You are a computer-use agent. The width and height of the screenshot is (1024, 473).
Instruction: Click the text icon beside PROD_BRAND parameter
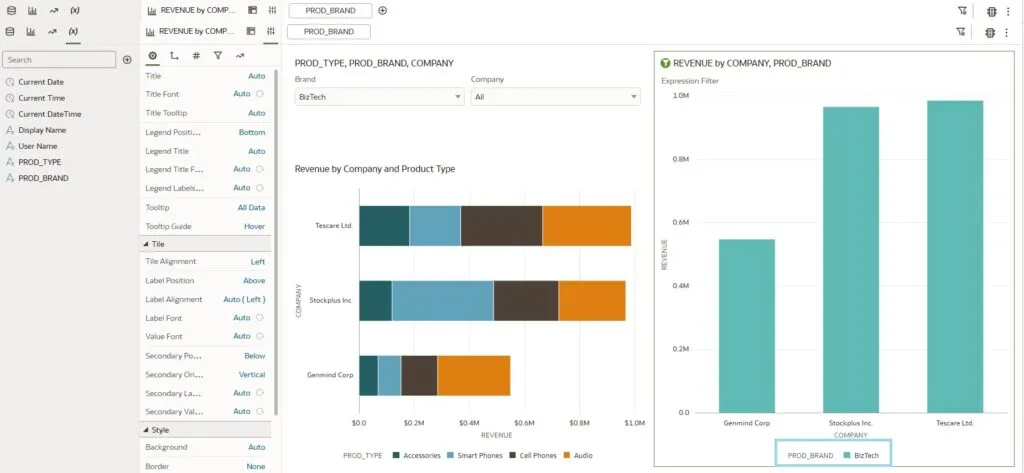point(10,178)
